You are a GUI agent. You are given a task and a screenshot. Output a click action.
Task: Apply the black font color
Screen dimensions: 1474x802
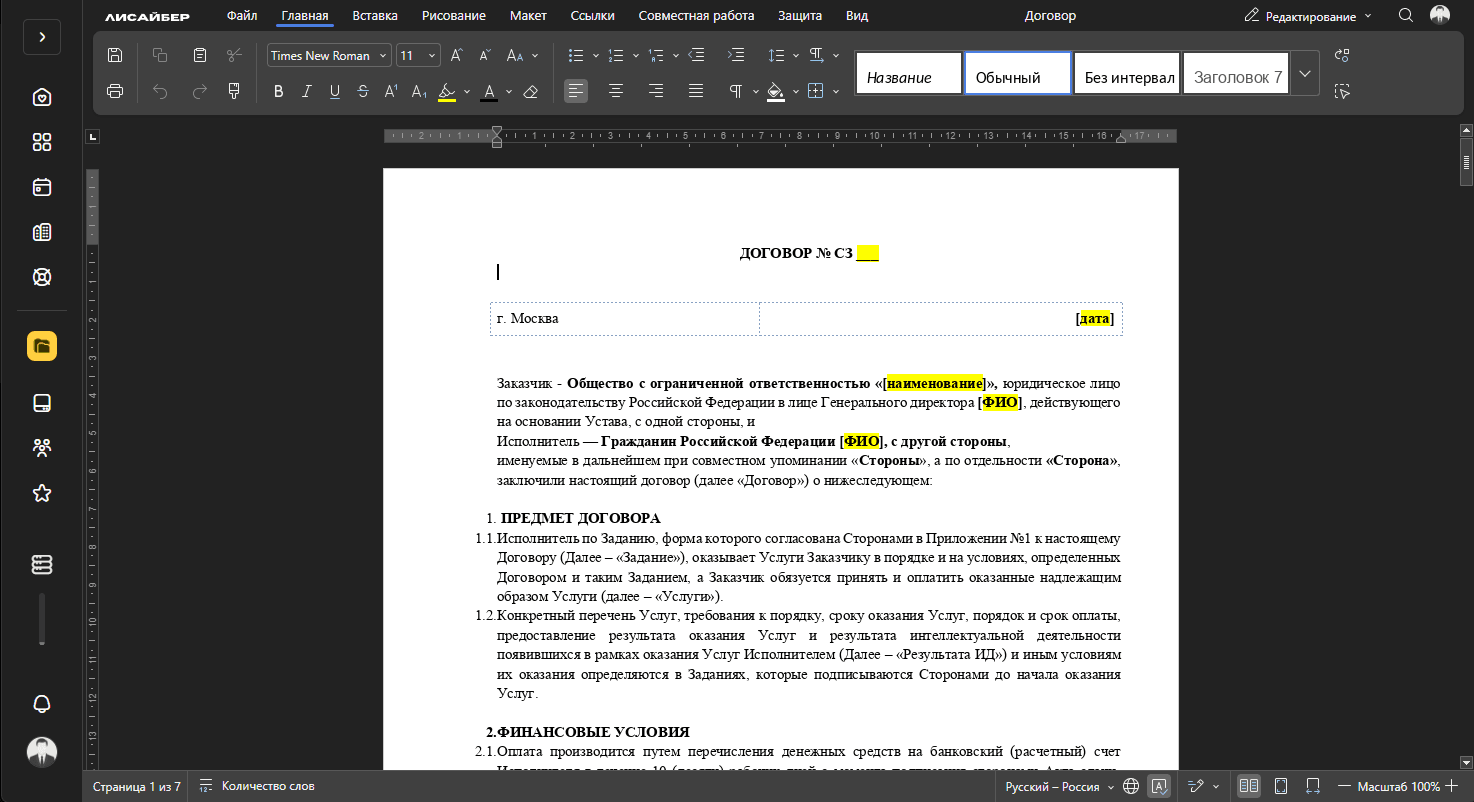point(489,91)
